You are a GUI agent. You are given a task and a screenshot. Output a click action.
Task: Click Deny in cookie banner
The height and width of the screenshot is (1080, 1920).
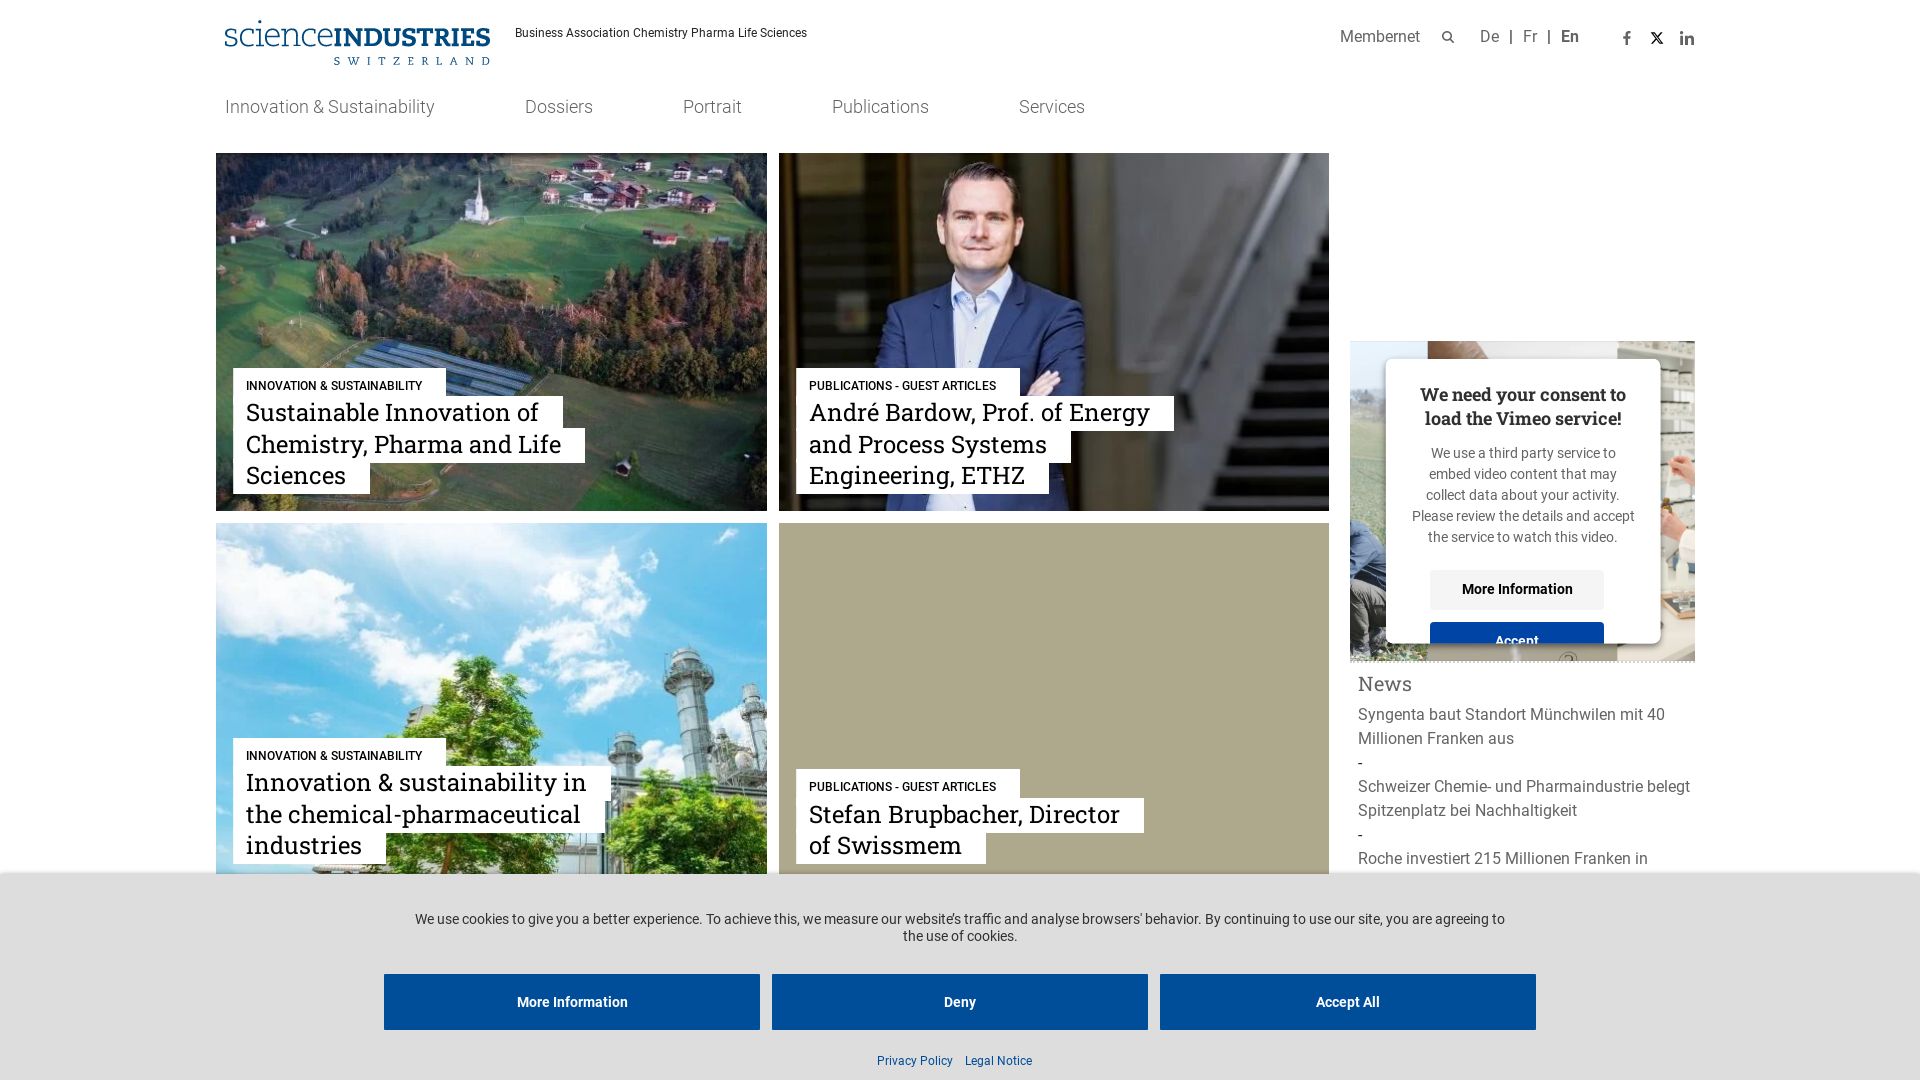pyautogui.click(x=960, y=1002)
